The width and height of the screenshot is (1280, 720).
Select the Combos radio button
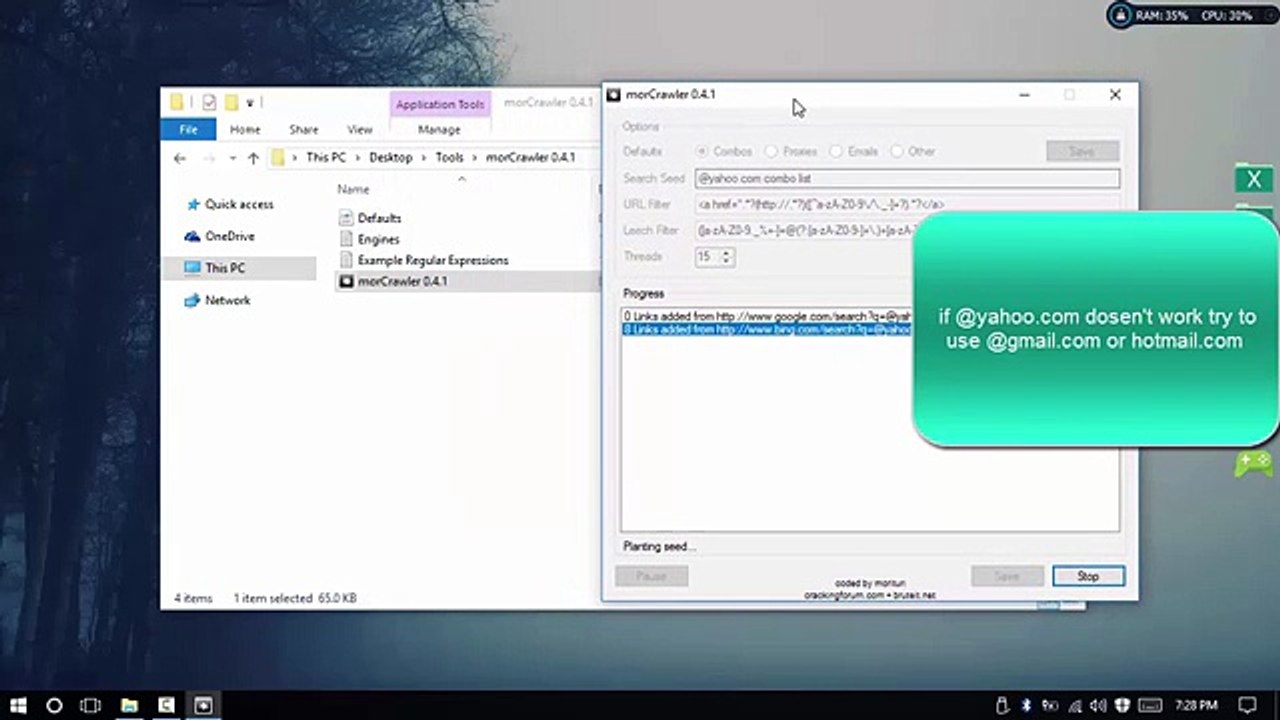[702, 152]
